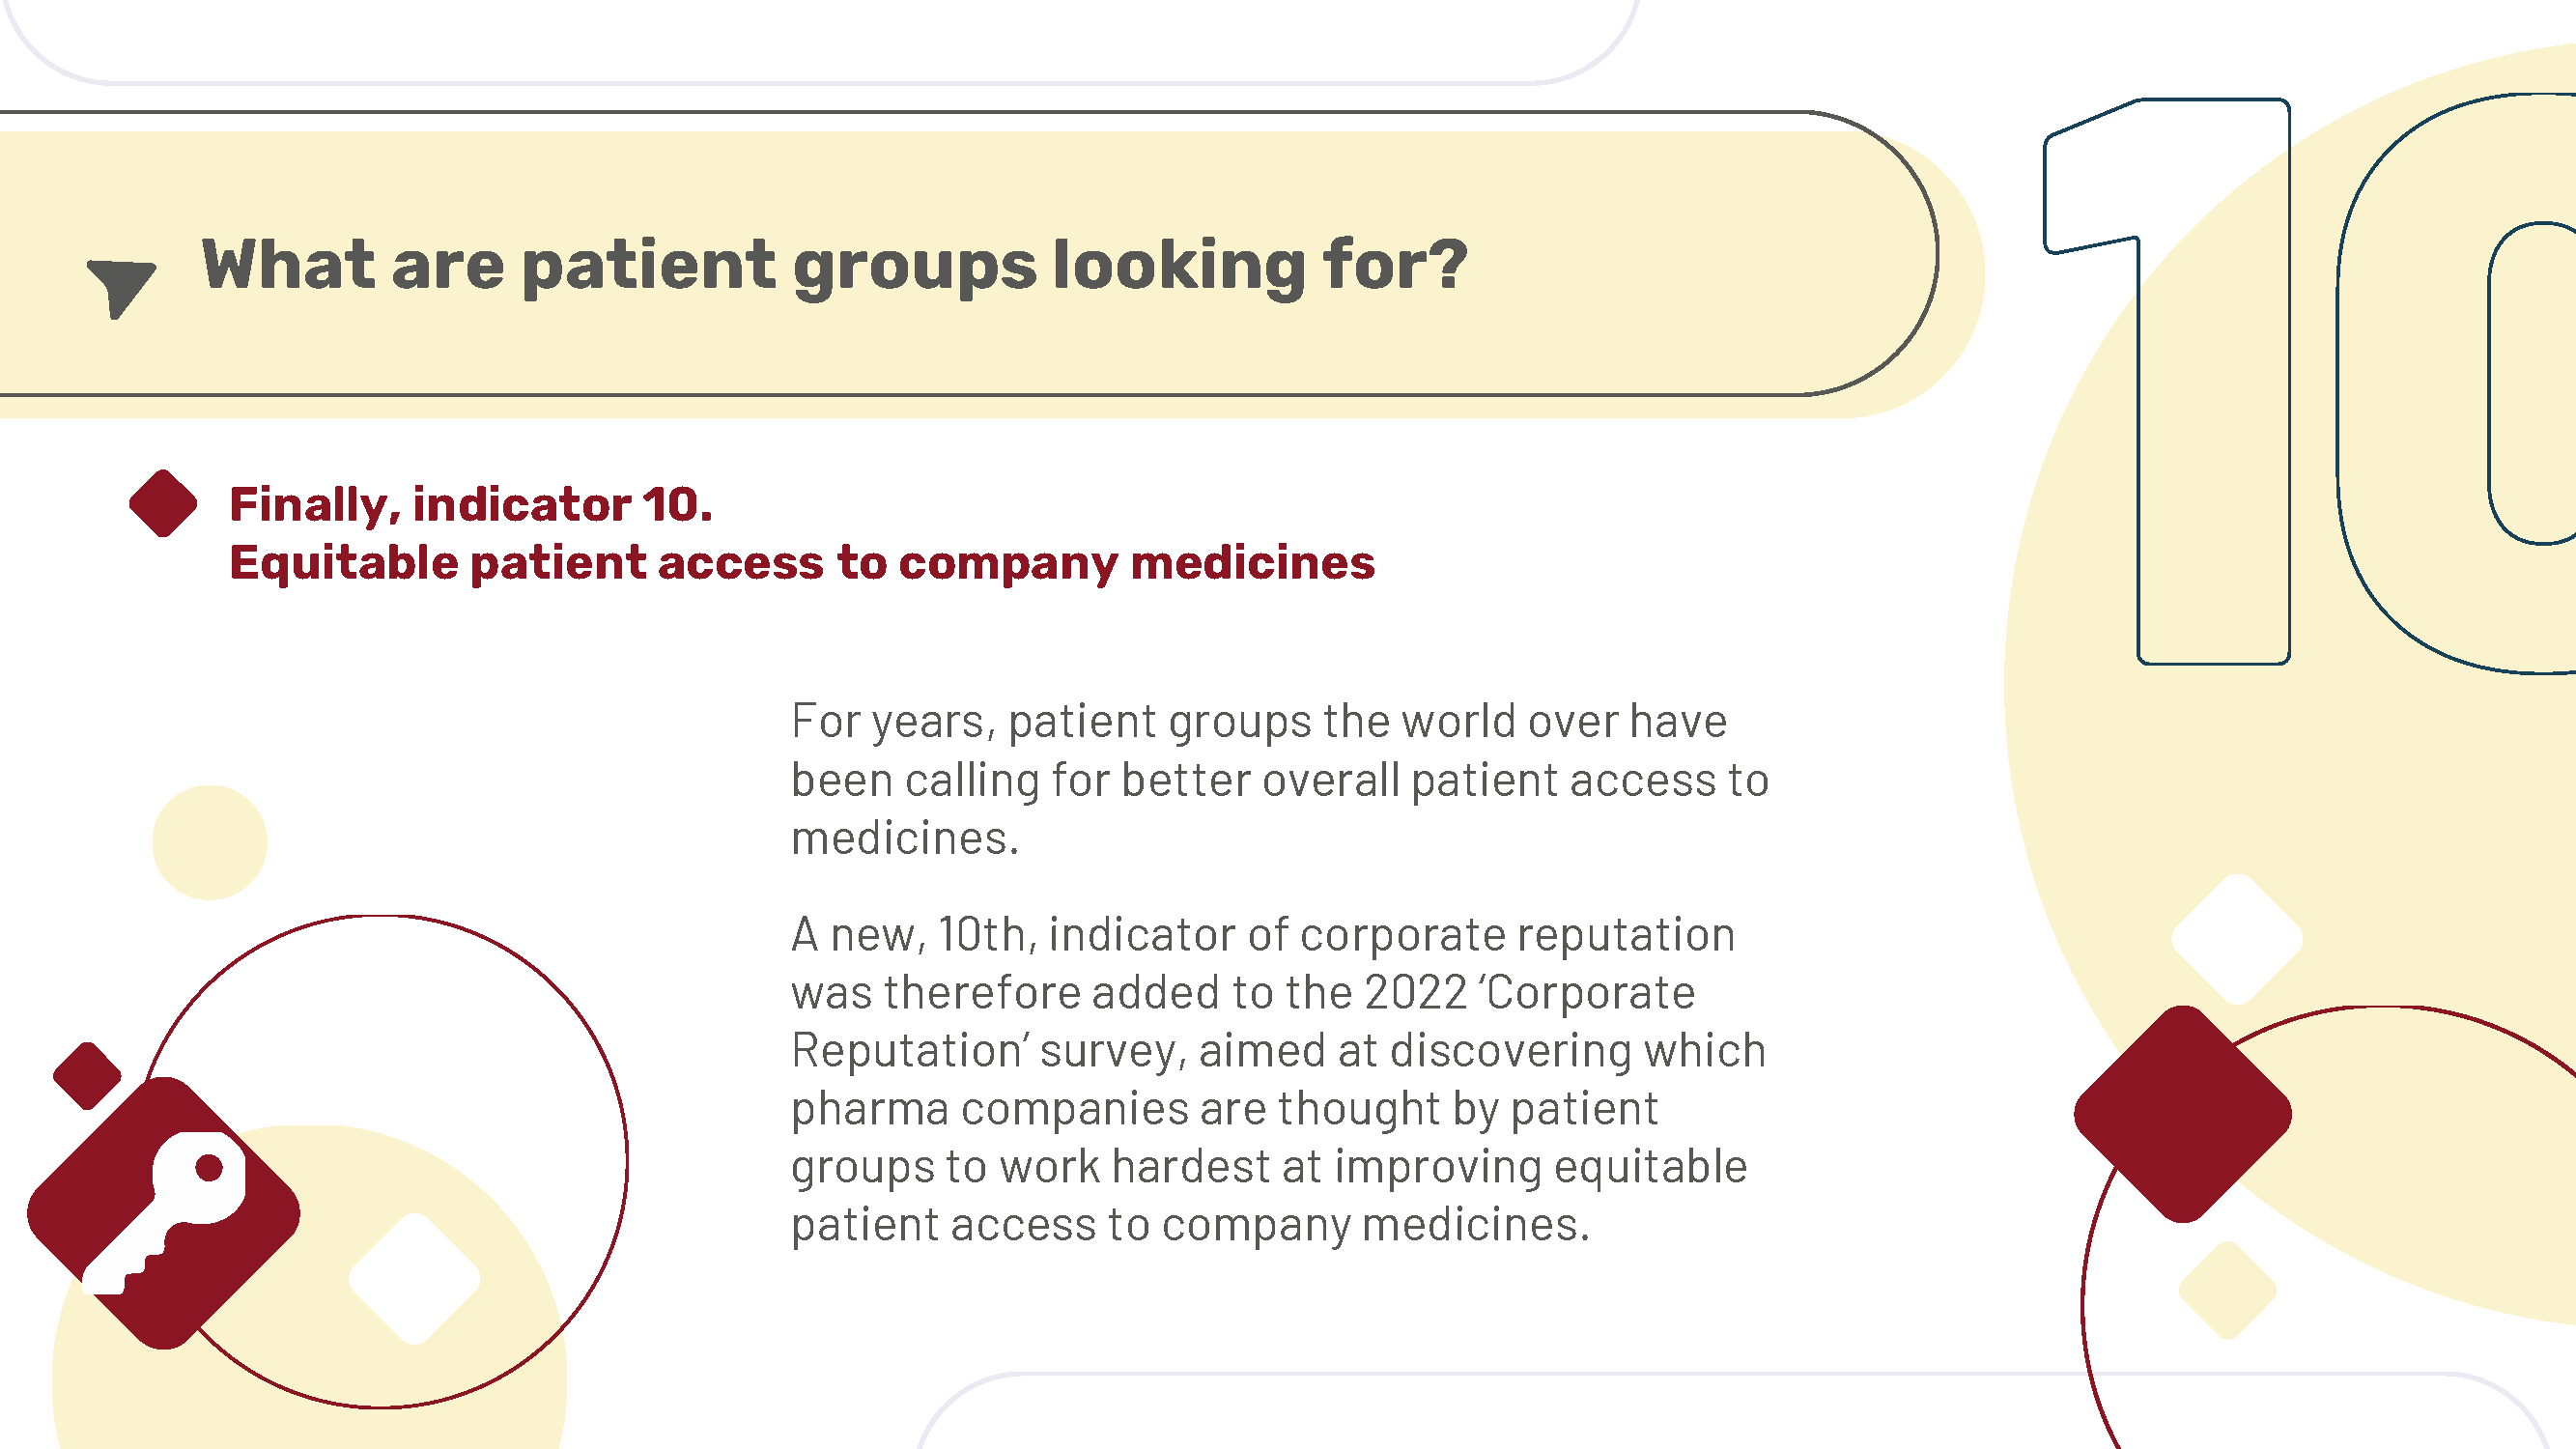Viewport: 2576px width, 1449px height.
Task: Click the white diamond on right yellow shape
Action: click(2237, 939)
